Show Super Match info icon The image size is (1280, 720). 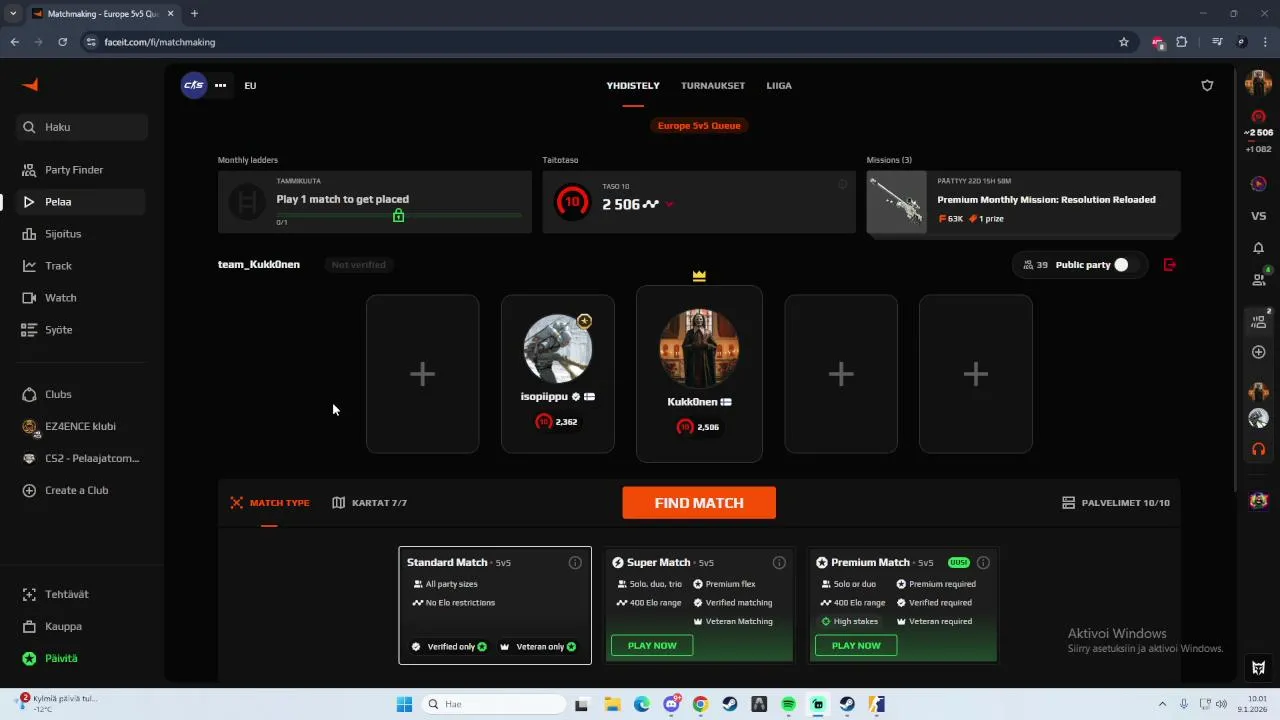(779, 563)
